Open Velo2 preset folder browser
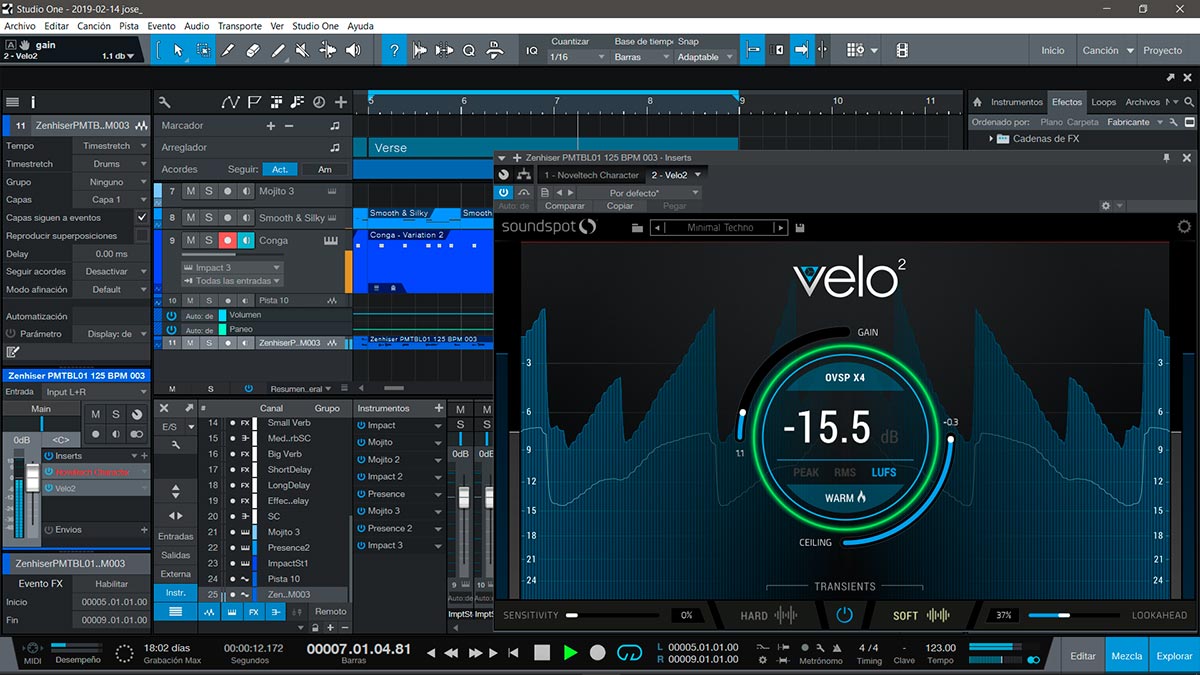The width and height of the screenshot is (1200, 675). click(x=637, y=228)
